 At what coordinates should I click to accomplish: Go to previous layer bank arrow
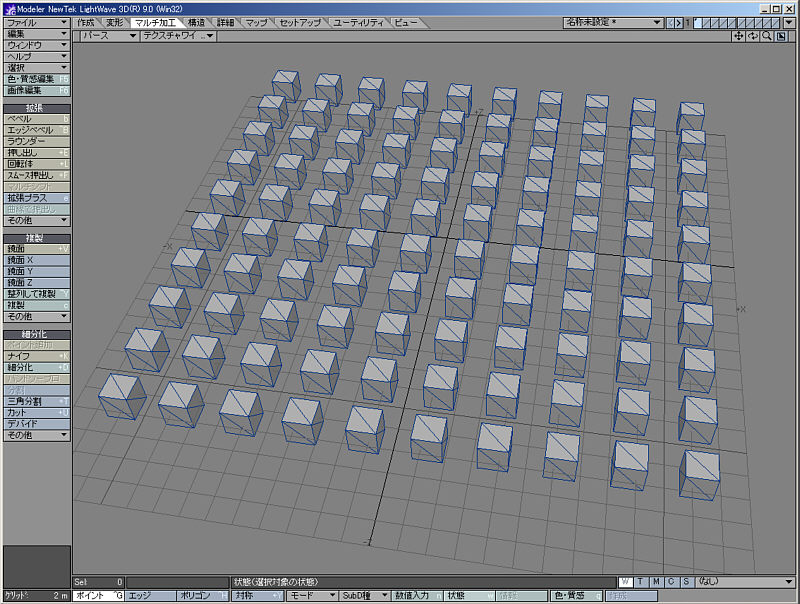coord(671,22)
